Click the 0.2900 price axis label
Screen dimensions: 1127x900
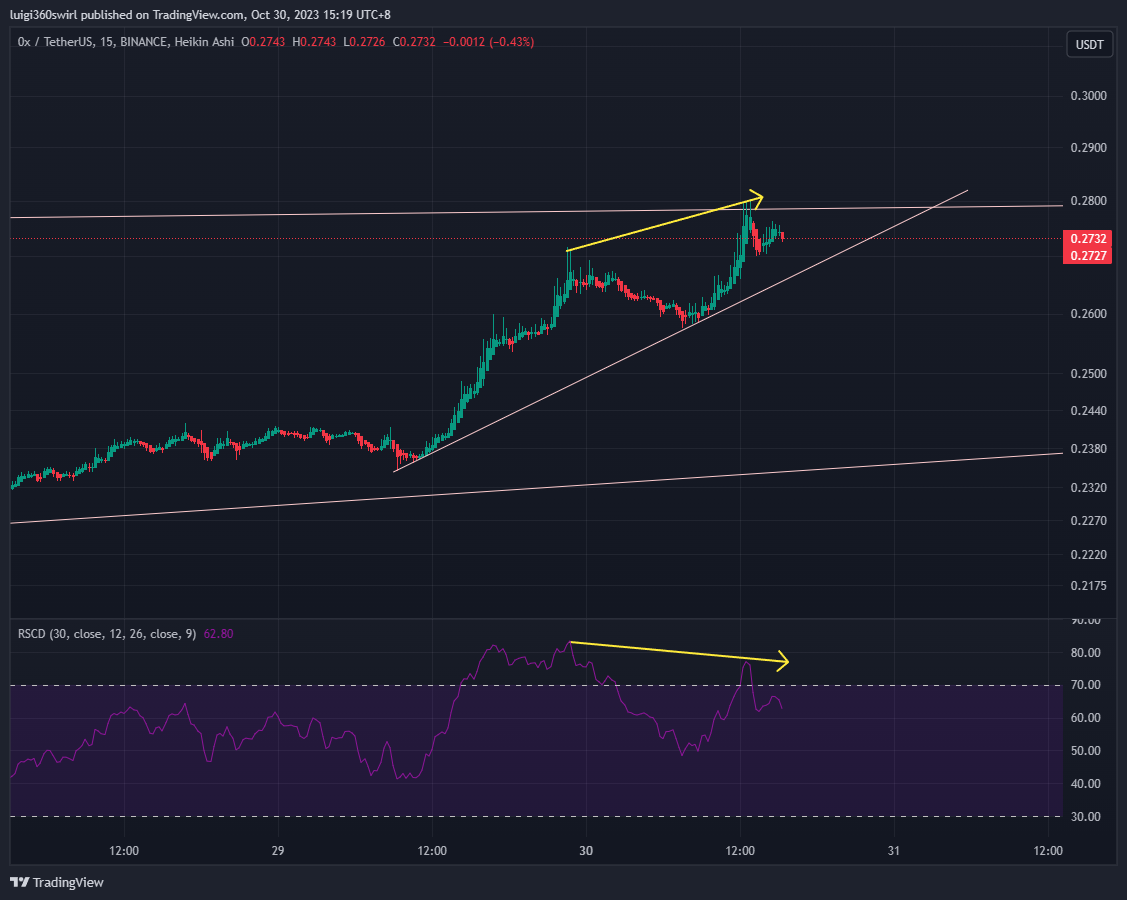(1088, 147)
